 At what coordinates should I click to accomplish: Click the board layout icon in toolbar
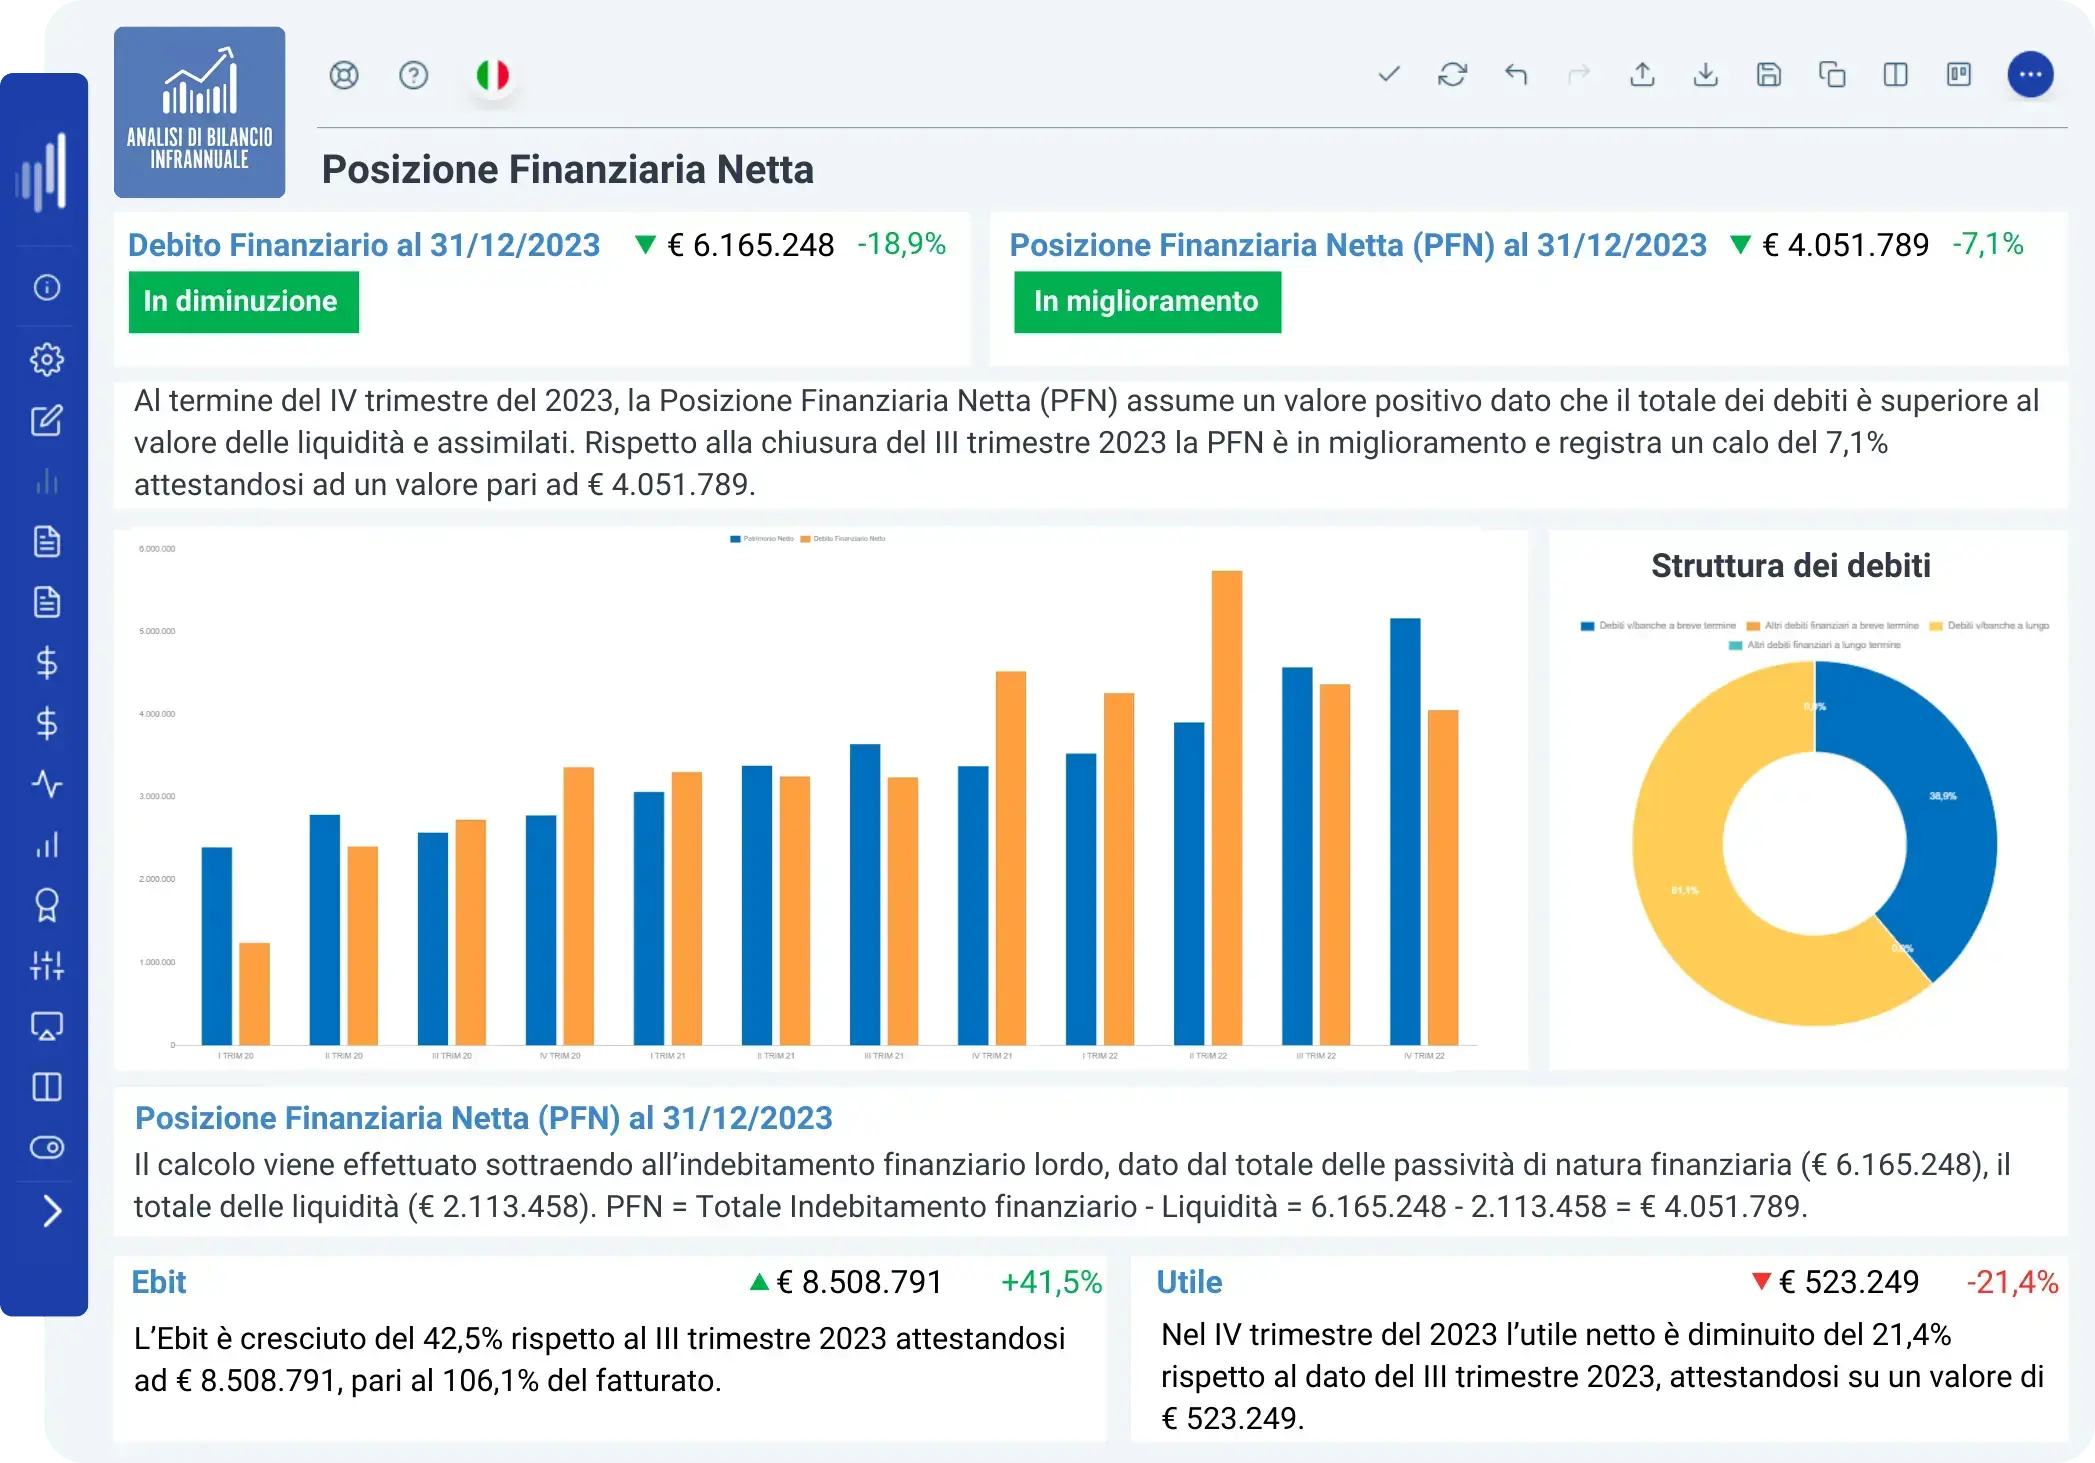click(x=1959, y=74)
